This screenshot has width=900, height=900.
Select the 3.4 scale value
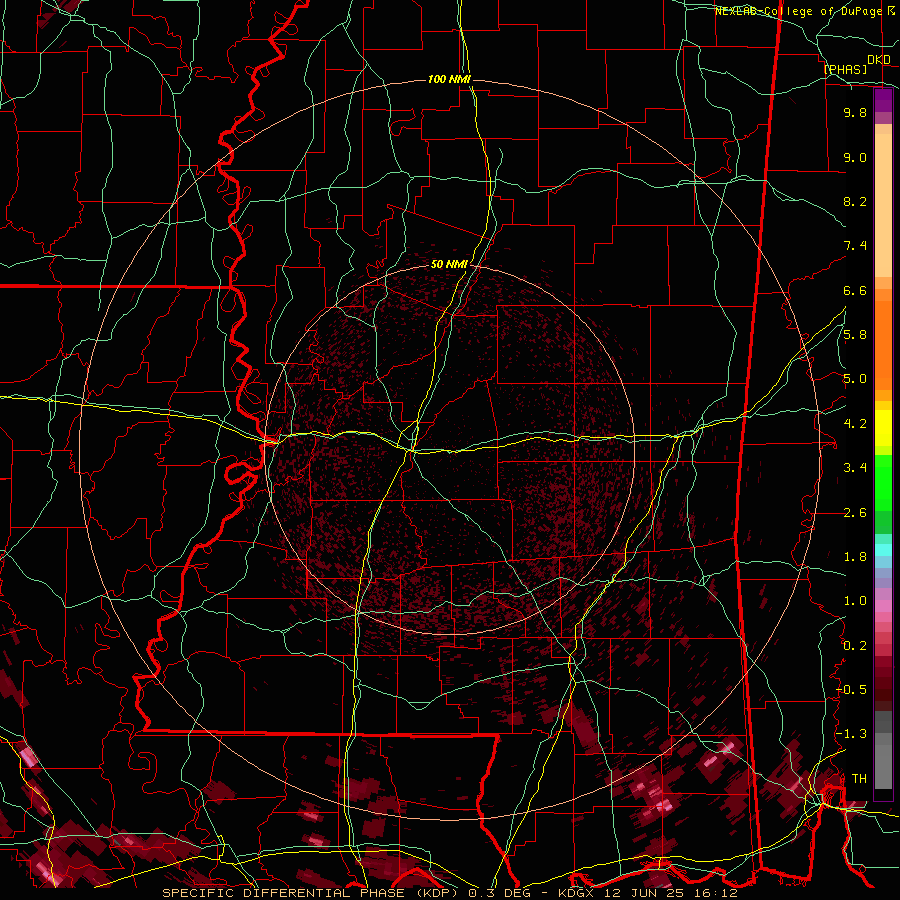tap(855, 468)
